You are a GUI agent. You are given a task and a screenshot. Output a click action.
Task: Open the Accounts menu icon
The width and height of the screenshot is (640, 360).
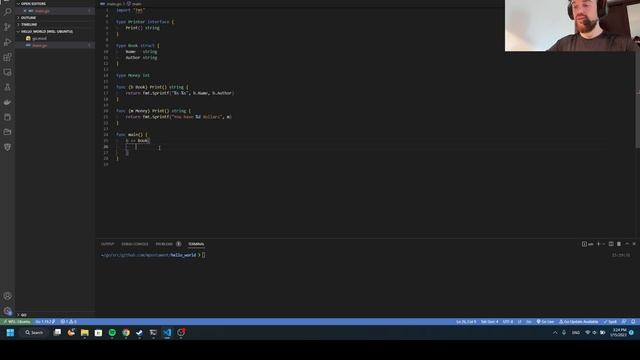point(7,296)
